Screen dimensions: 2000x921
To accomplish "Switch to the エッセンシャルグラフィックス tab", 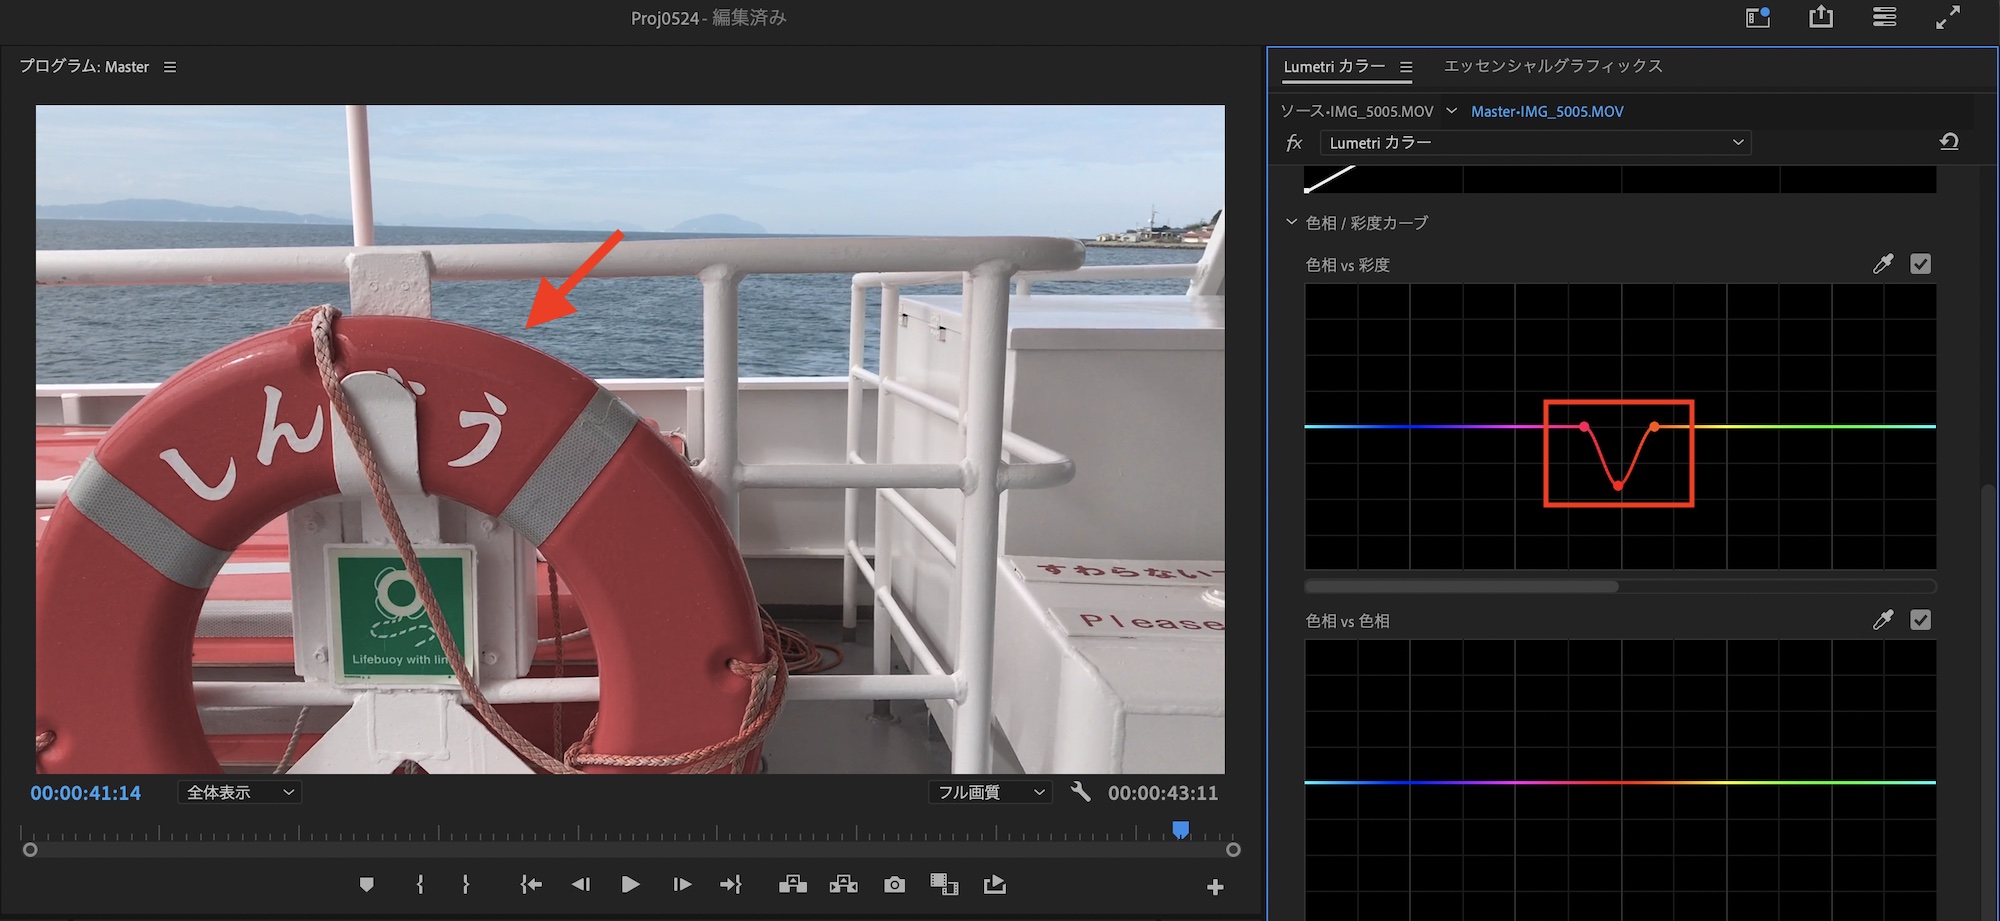I will coord(1553,66).
